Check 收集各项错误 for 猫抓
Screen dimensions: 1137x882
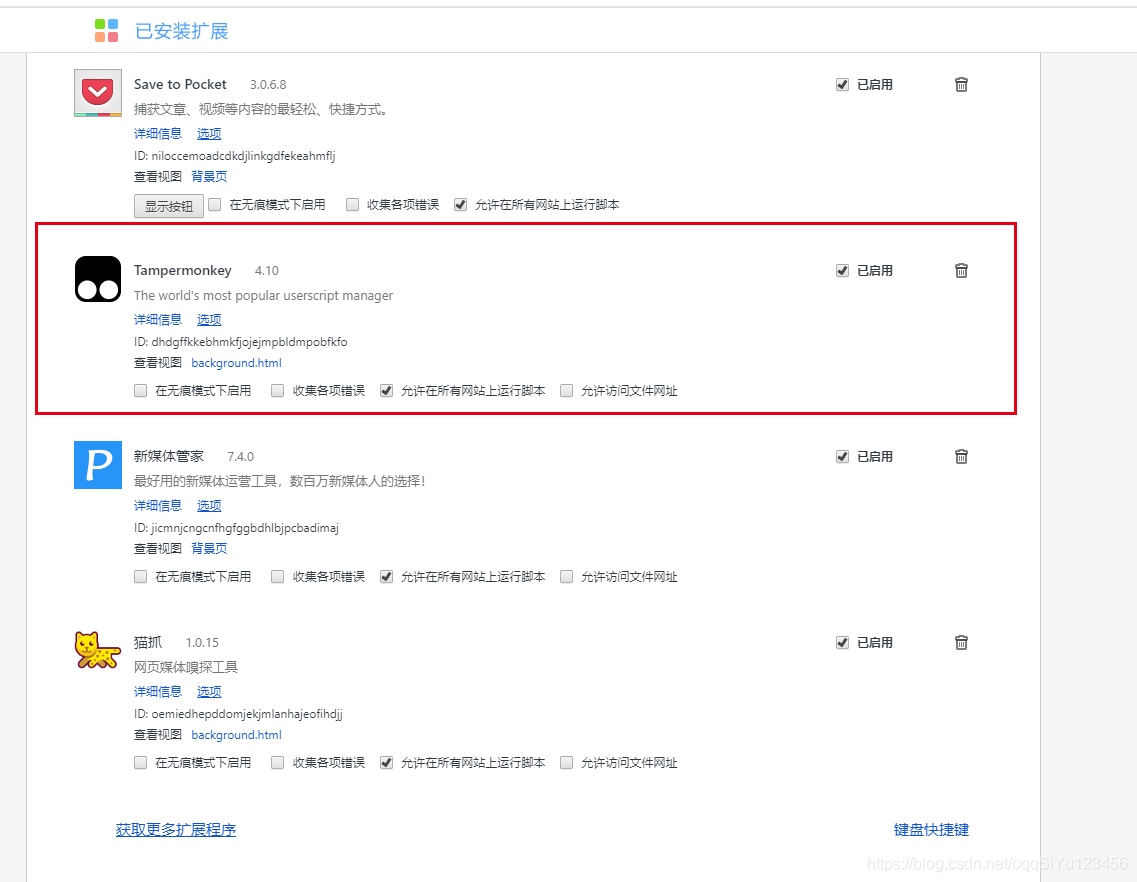tap(278, 763)
